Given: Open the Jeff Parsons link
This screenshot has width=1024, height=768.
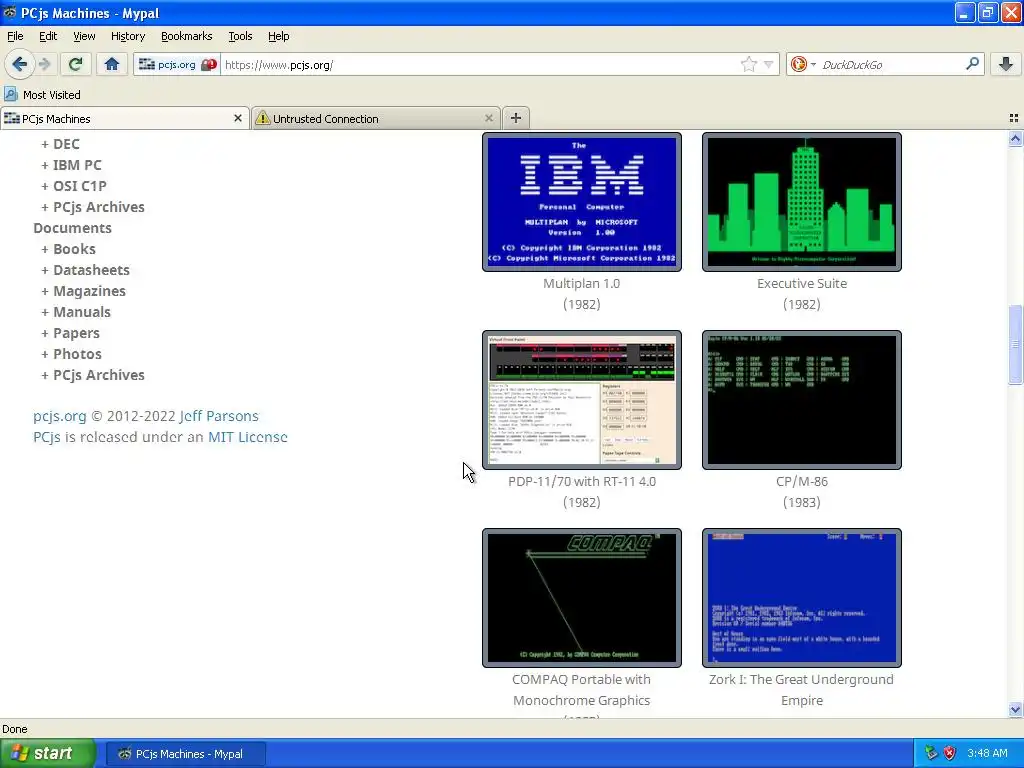Looking at the screenshot, I should pyautogui.click(x=219, y=416).
